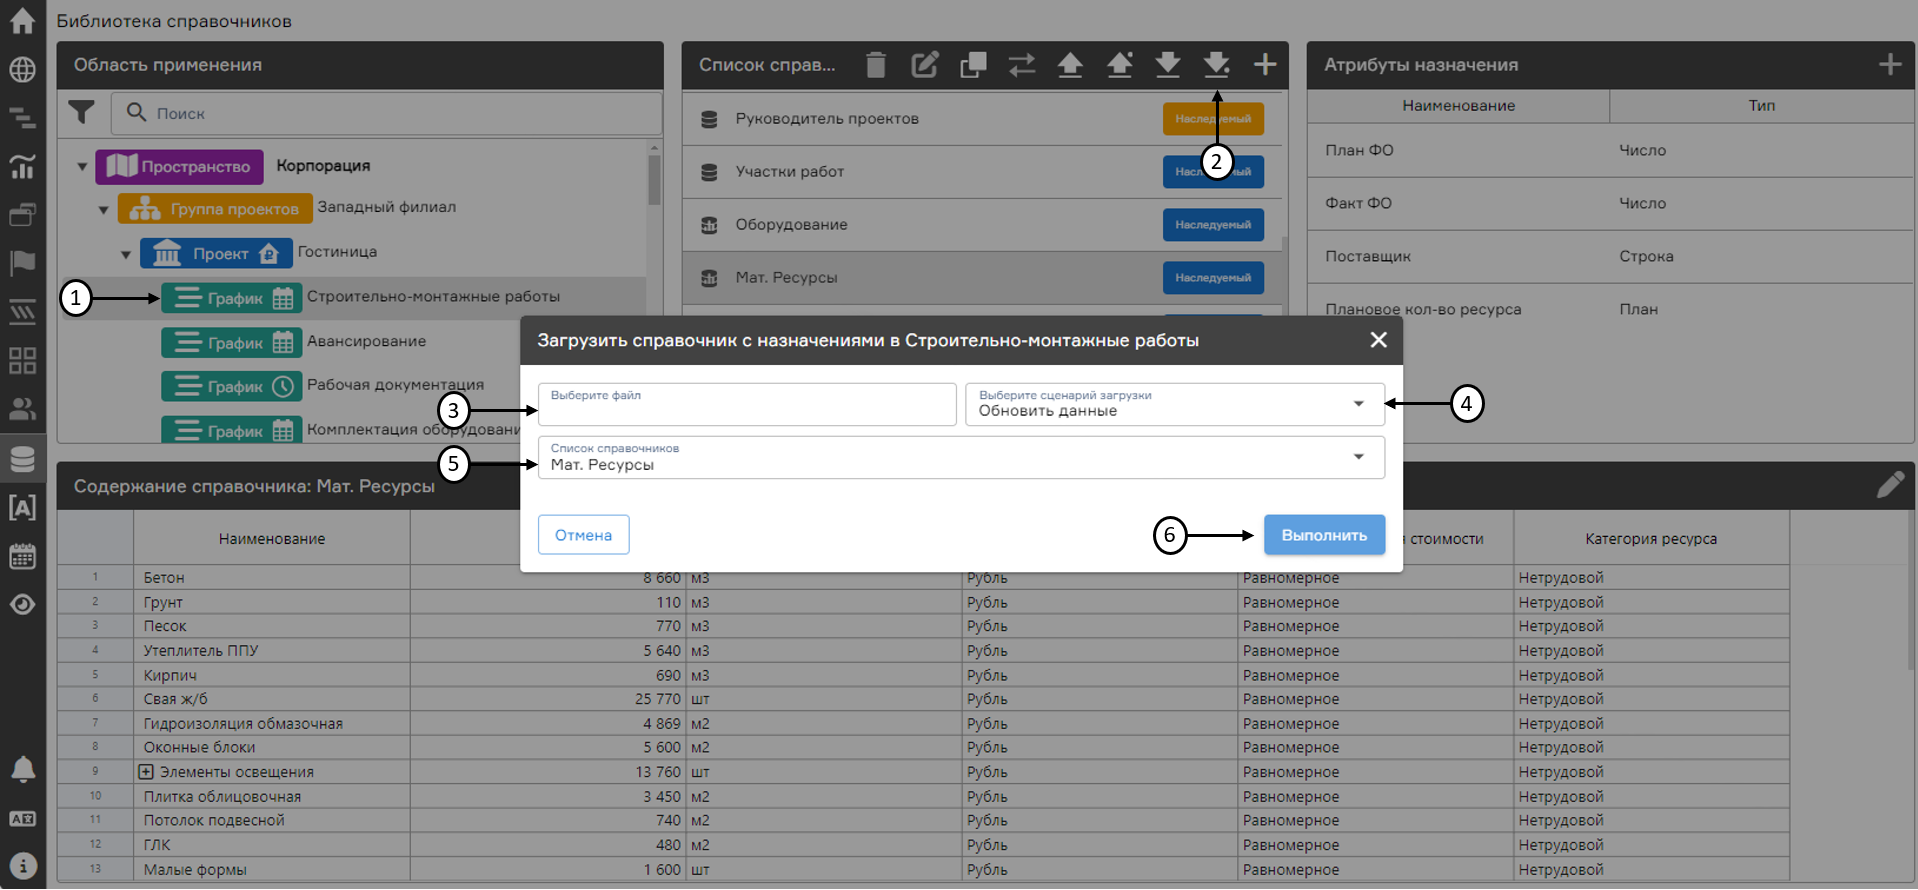Open the eye view sidebar icon
Image resolution: width=1918 pixels, height=890 pixels.
pyautogui.click(x=22, y=604)
